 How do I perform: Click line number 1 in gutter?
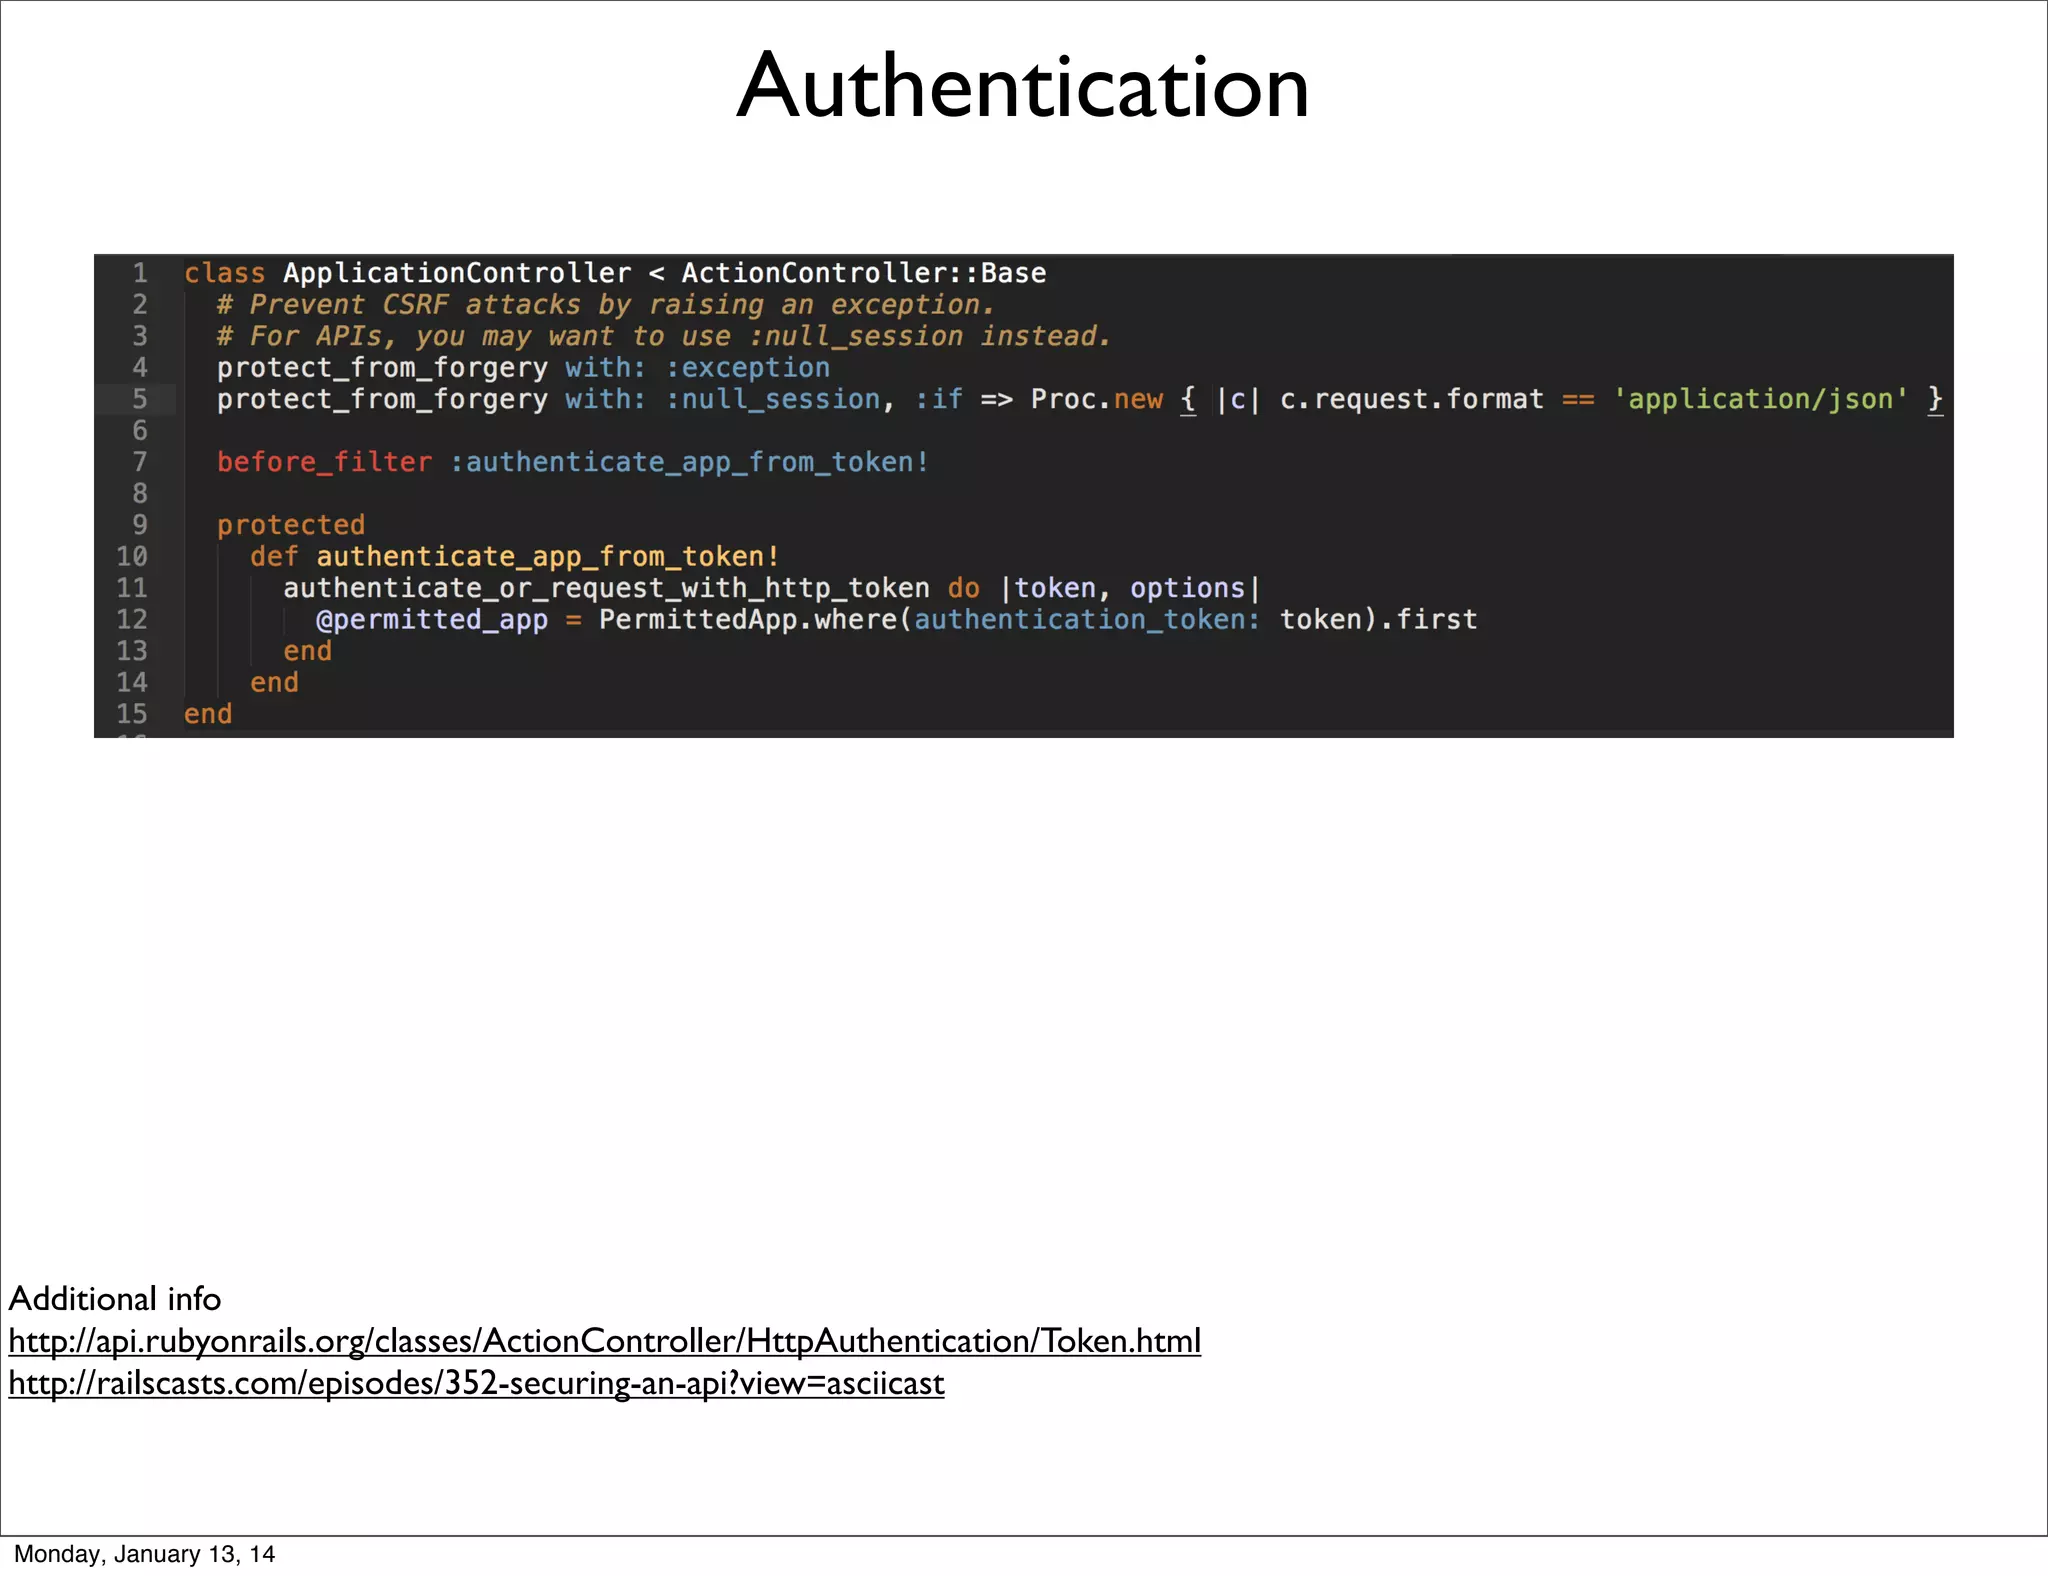click(140, 273)
